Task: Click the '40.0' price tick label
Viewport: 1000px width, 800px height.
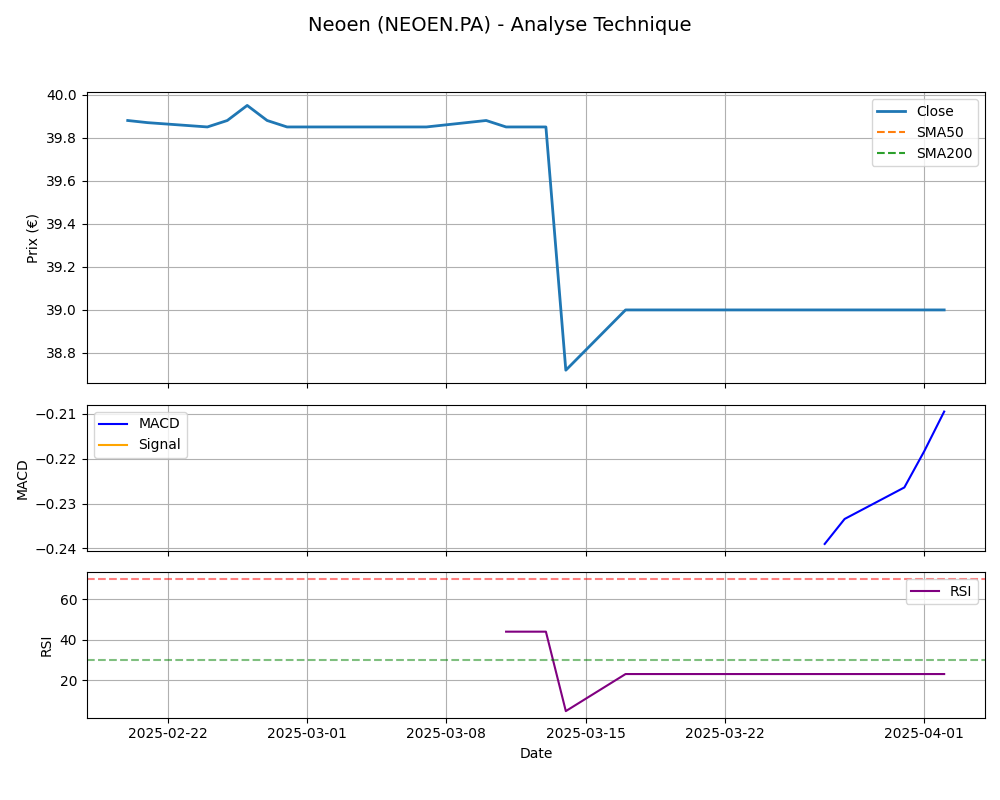Action: tap(61, 96)
